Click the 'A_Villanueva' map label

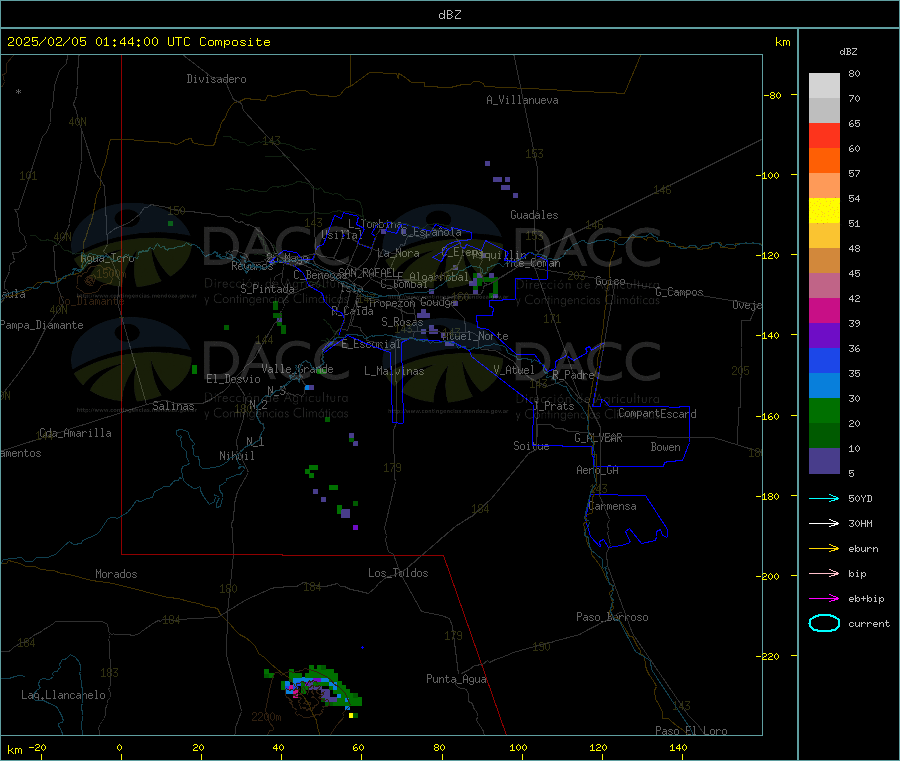522,100
